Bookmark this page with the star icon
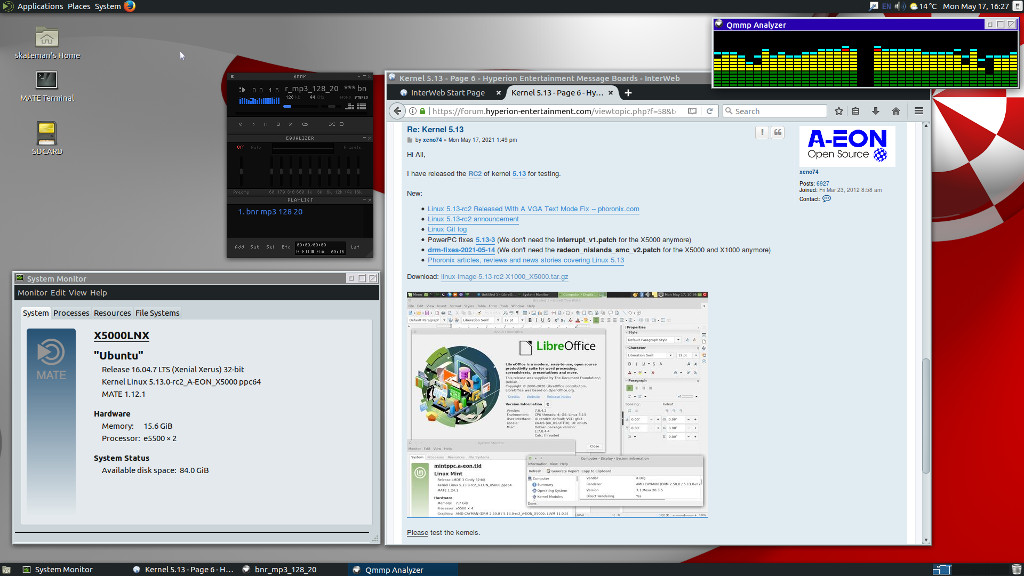The image size is (1024, 576). (839, 111)
